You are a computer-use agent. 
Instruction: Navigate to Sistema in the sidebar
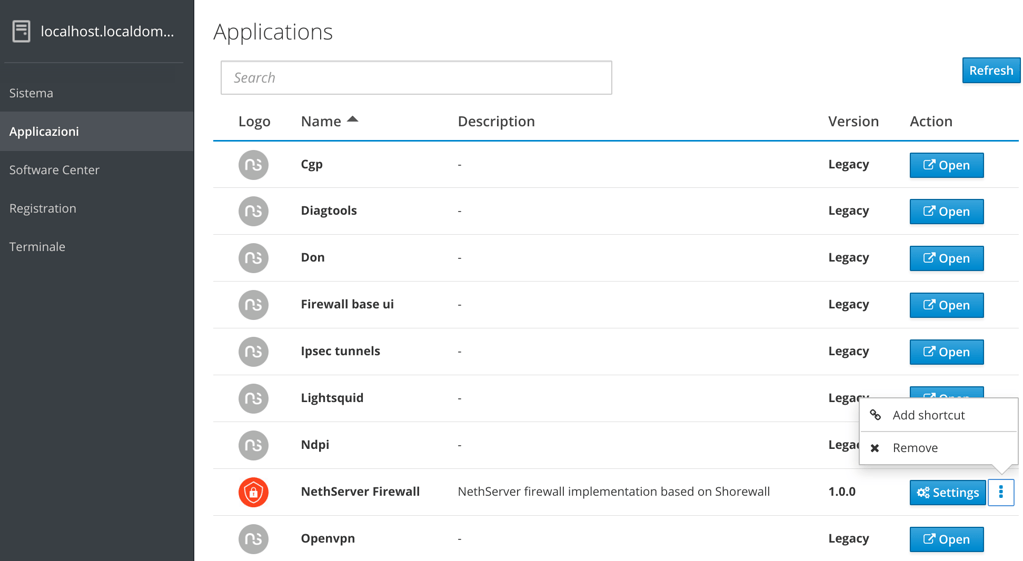pyautogui.click(x=31, y=93)
